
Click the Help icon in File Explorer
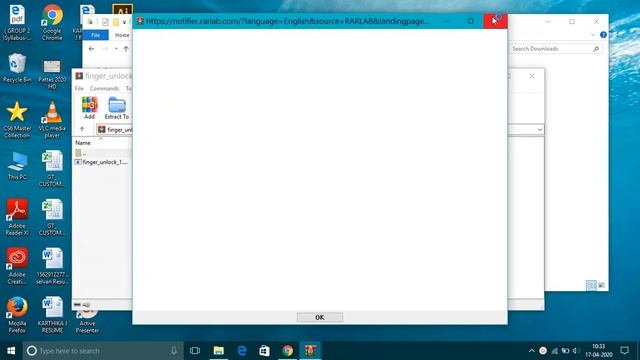tap(603, 35)
